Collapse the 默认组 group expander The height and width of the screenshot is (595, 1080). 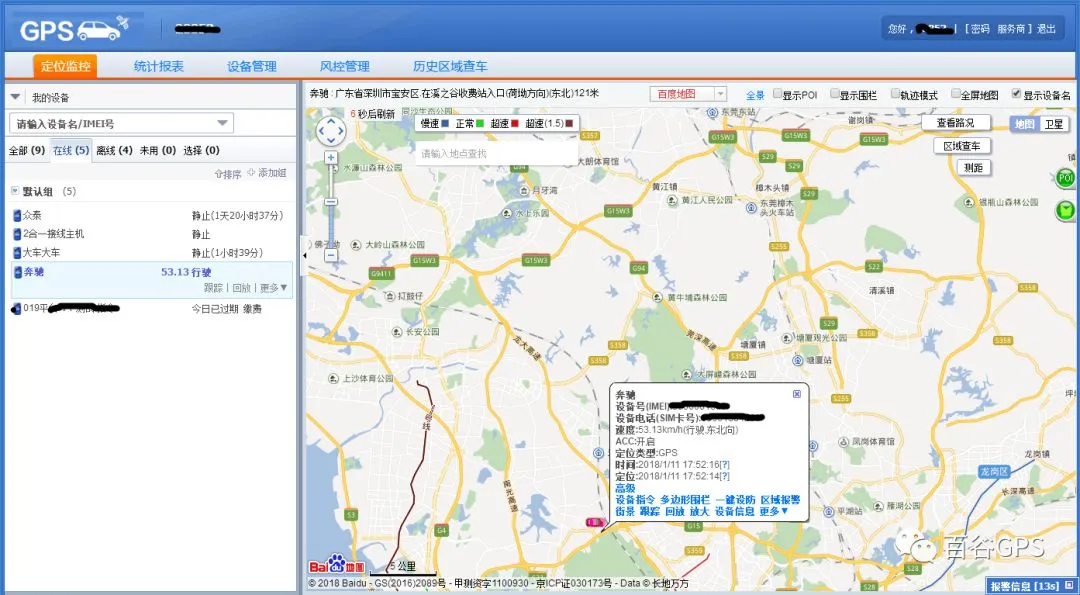click(x=15, y=191)
